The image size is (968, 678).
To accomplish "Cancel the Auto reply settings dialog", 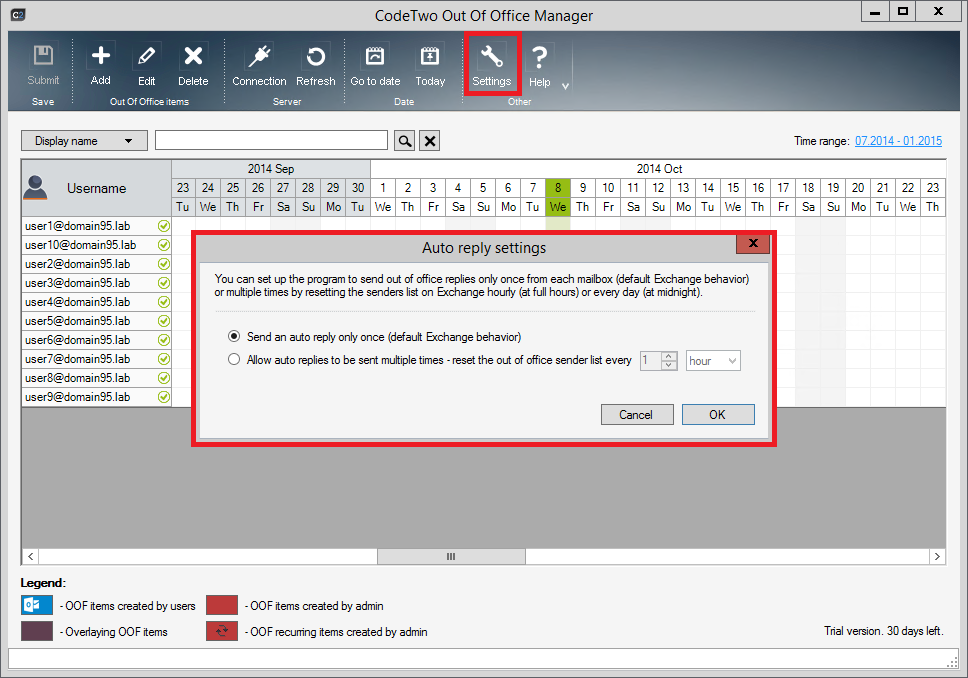I will 636,414.
